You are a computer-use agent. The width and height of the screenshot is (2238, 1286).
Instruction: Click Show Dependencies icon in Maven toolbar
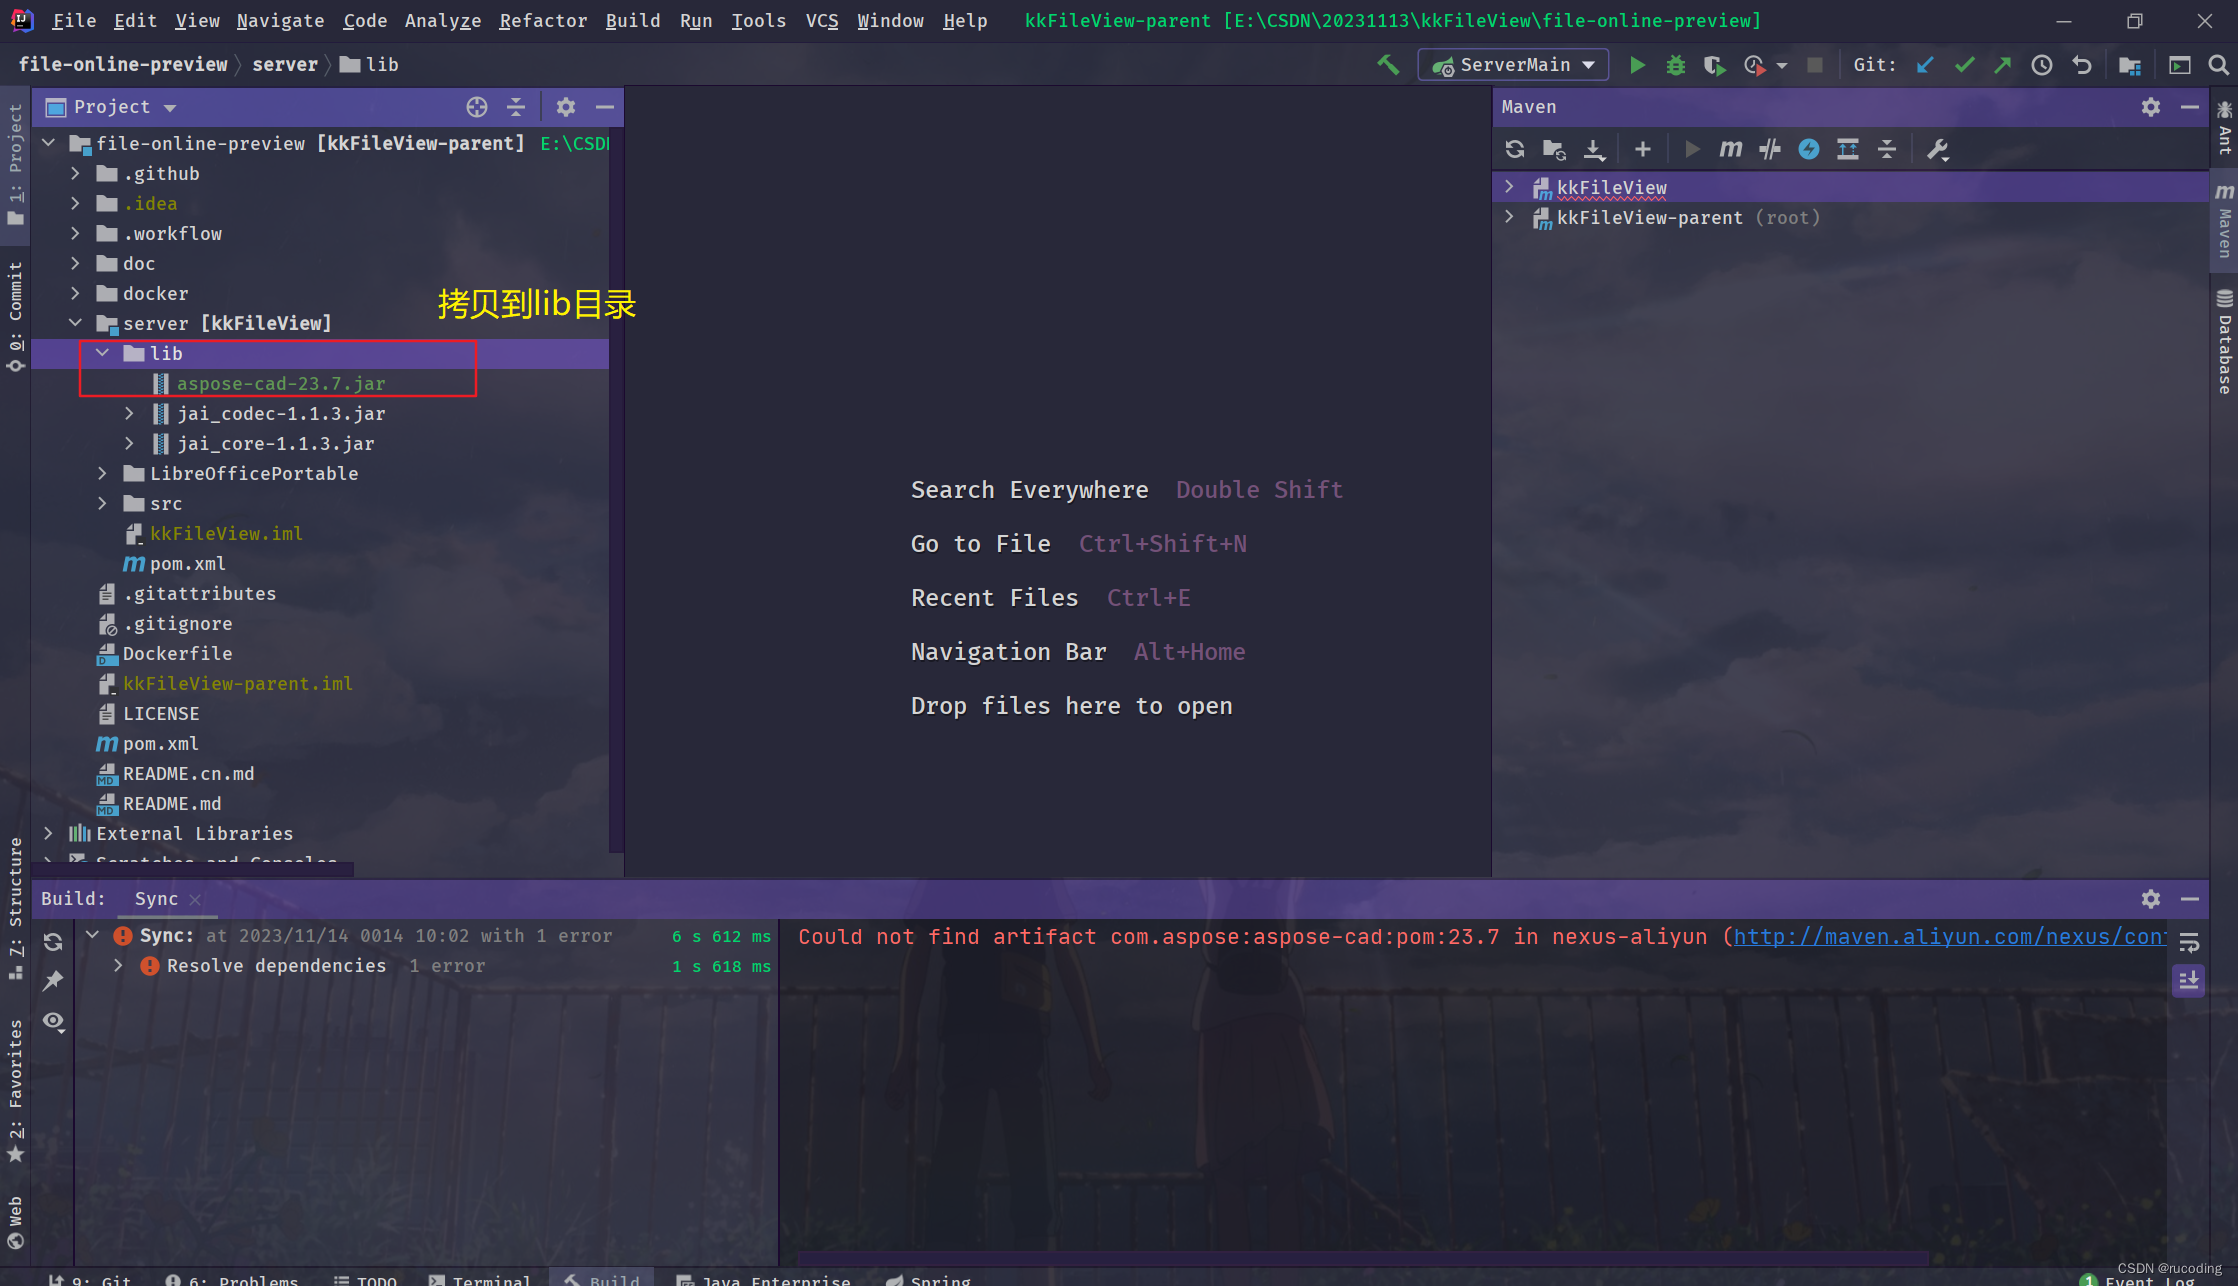tap(1848, 149)
